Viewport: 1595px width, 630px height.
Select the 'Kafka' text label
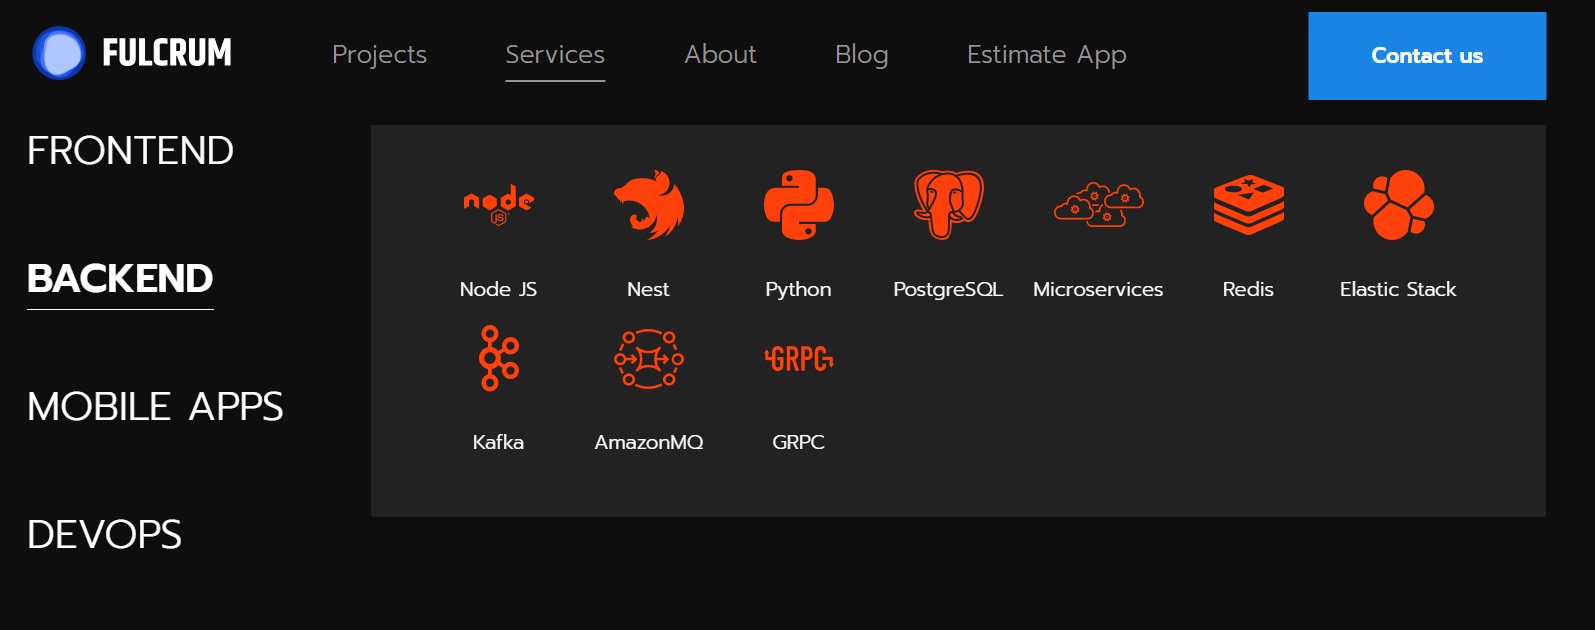498,442
